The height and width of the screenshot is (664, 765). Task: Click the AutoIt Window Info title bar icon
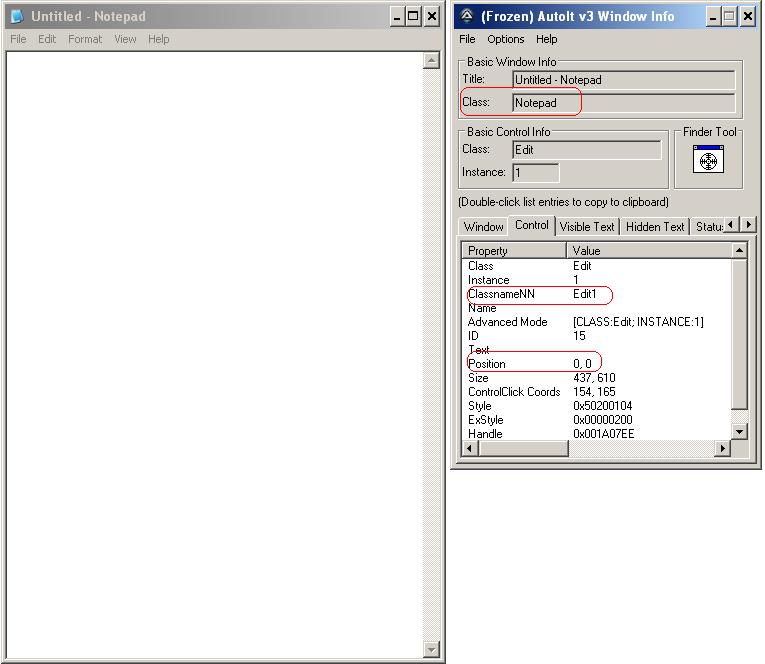(x=467, y=16)
